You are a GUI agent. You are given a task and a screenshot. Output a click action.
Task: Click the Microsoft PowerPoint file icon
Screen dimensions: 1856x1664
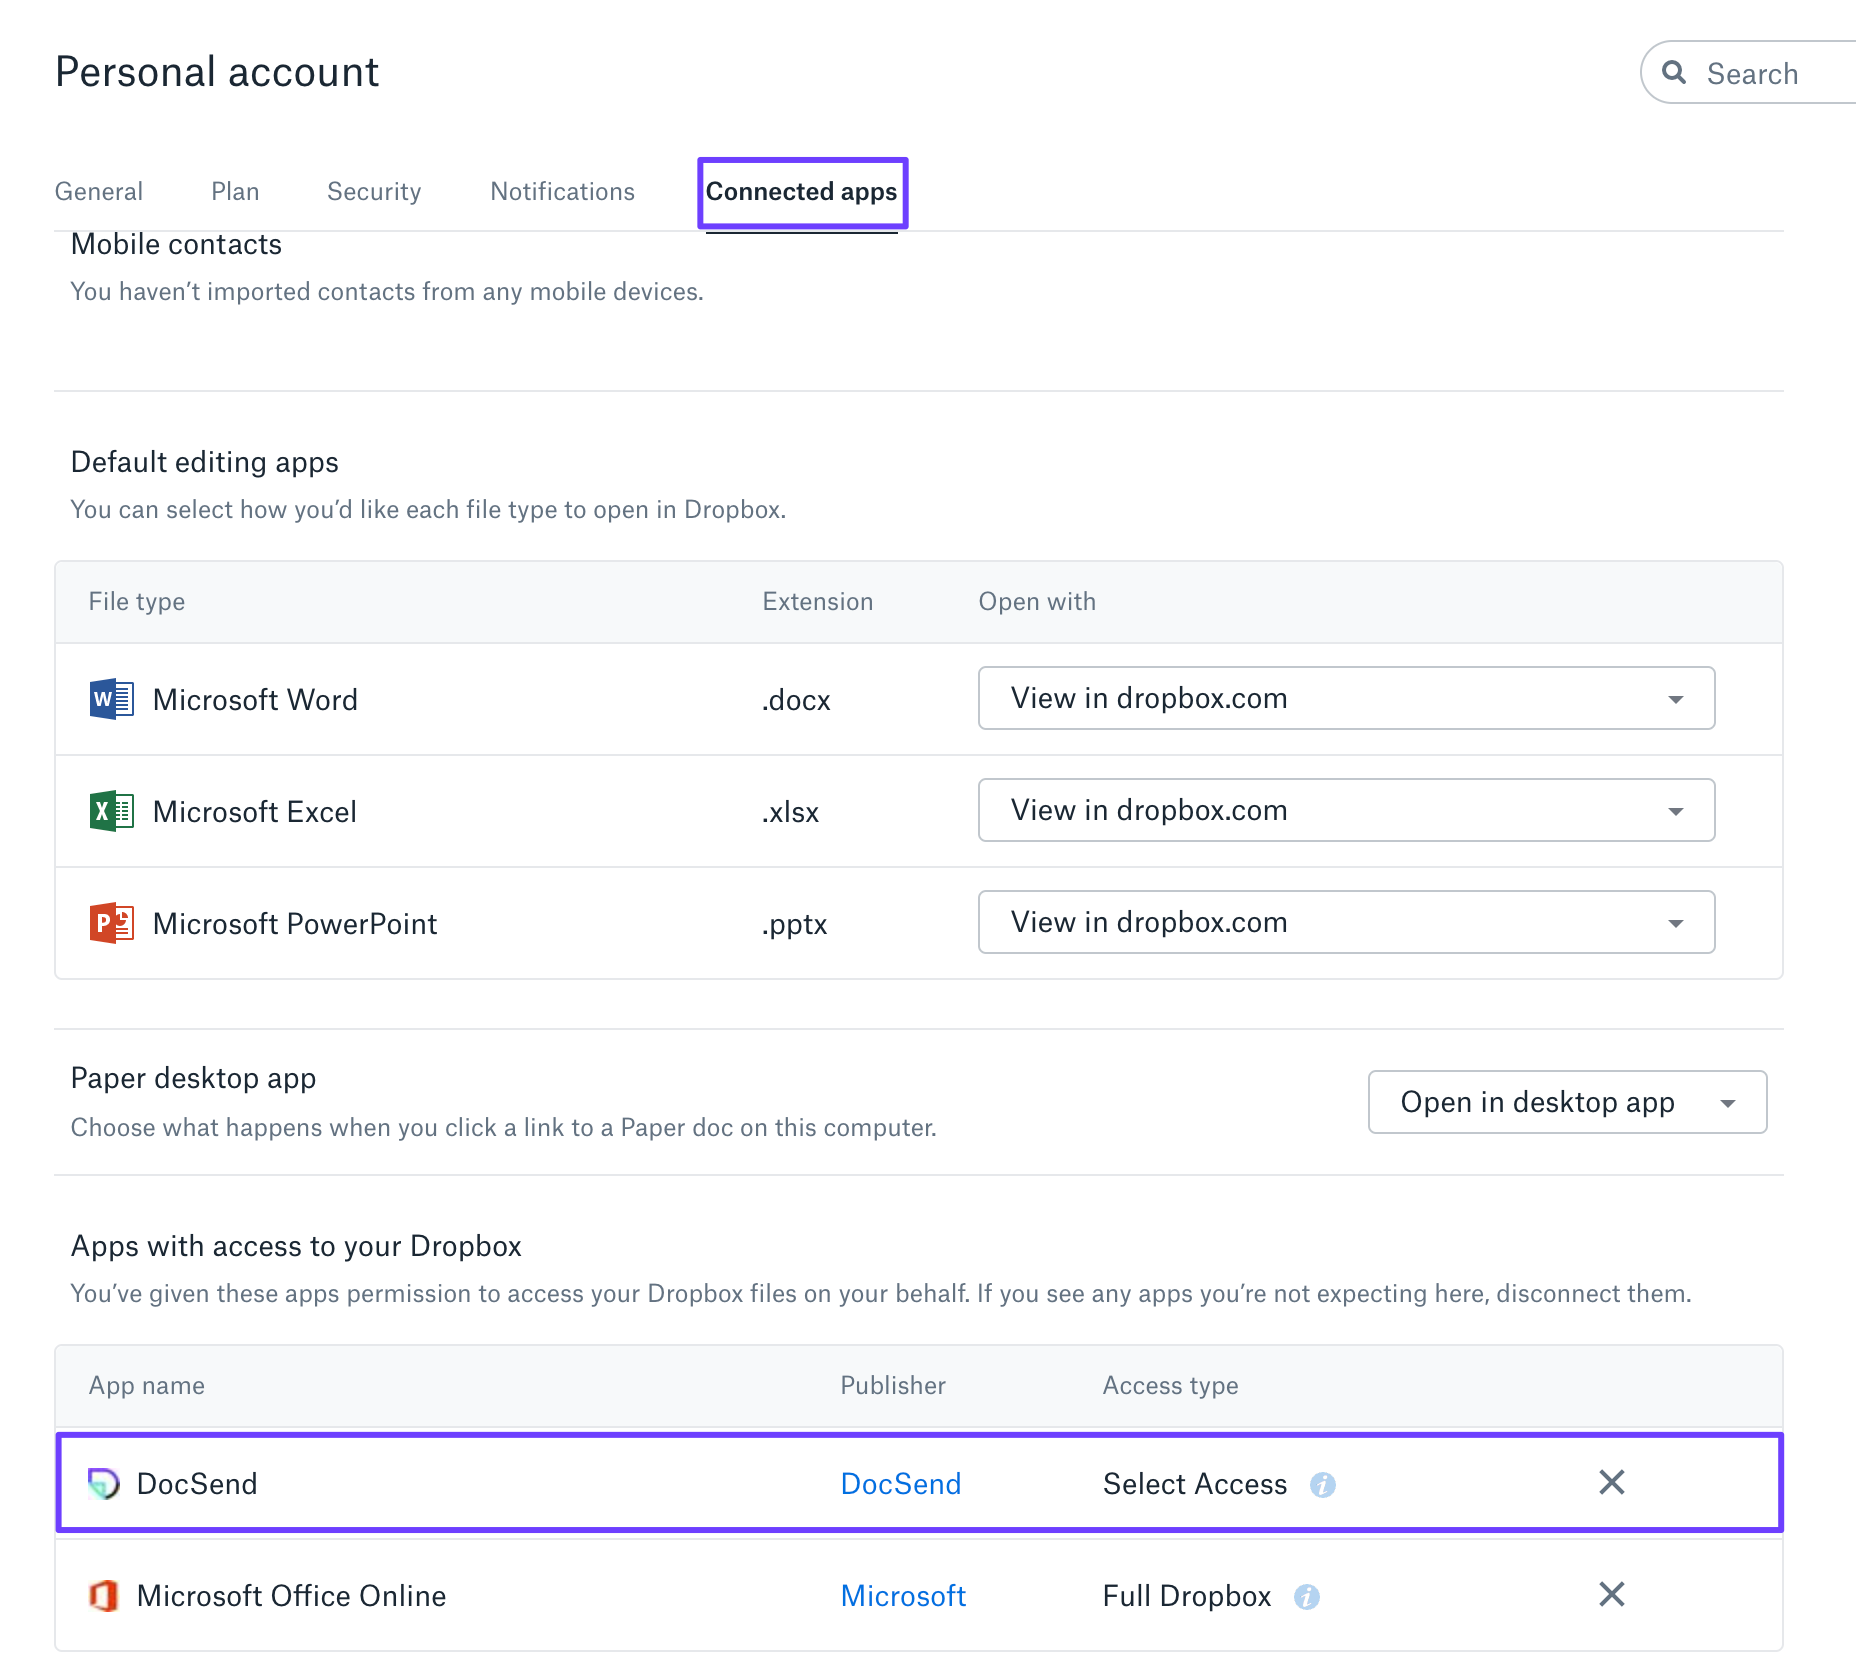click(x=111, y=923)
